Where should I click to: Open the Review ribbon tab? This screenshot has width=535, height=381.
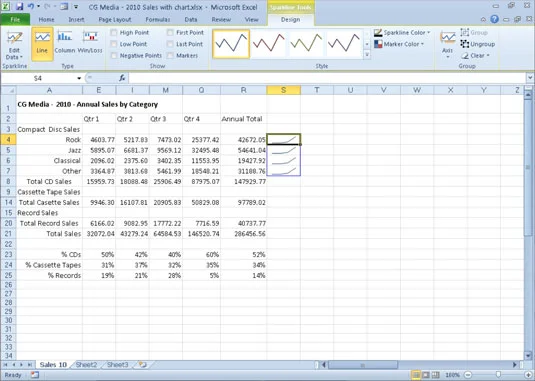221,20
